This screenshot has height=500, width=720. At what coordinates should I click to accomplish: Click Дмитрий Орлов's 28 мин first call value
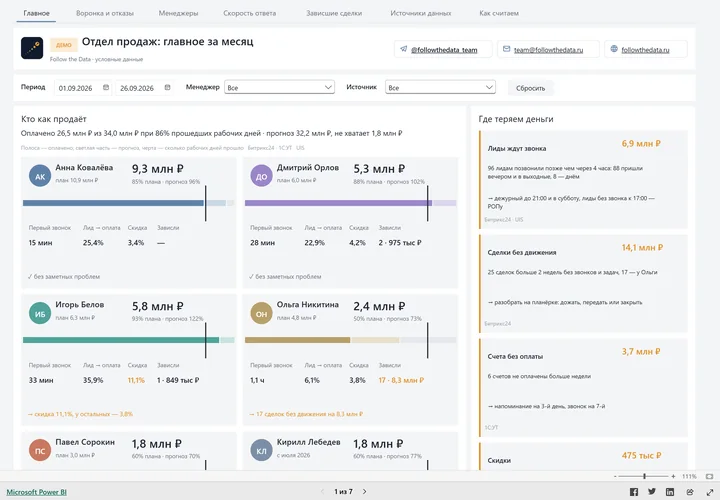pyautogui.click(x=263, y=243)
